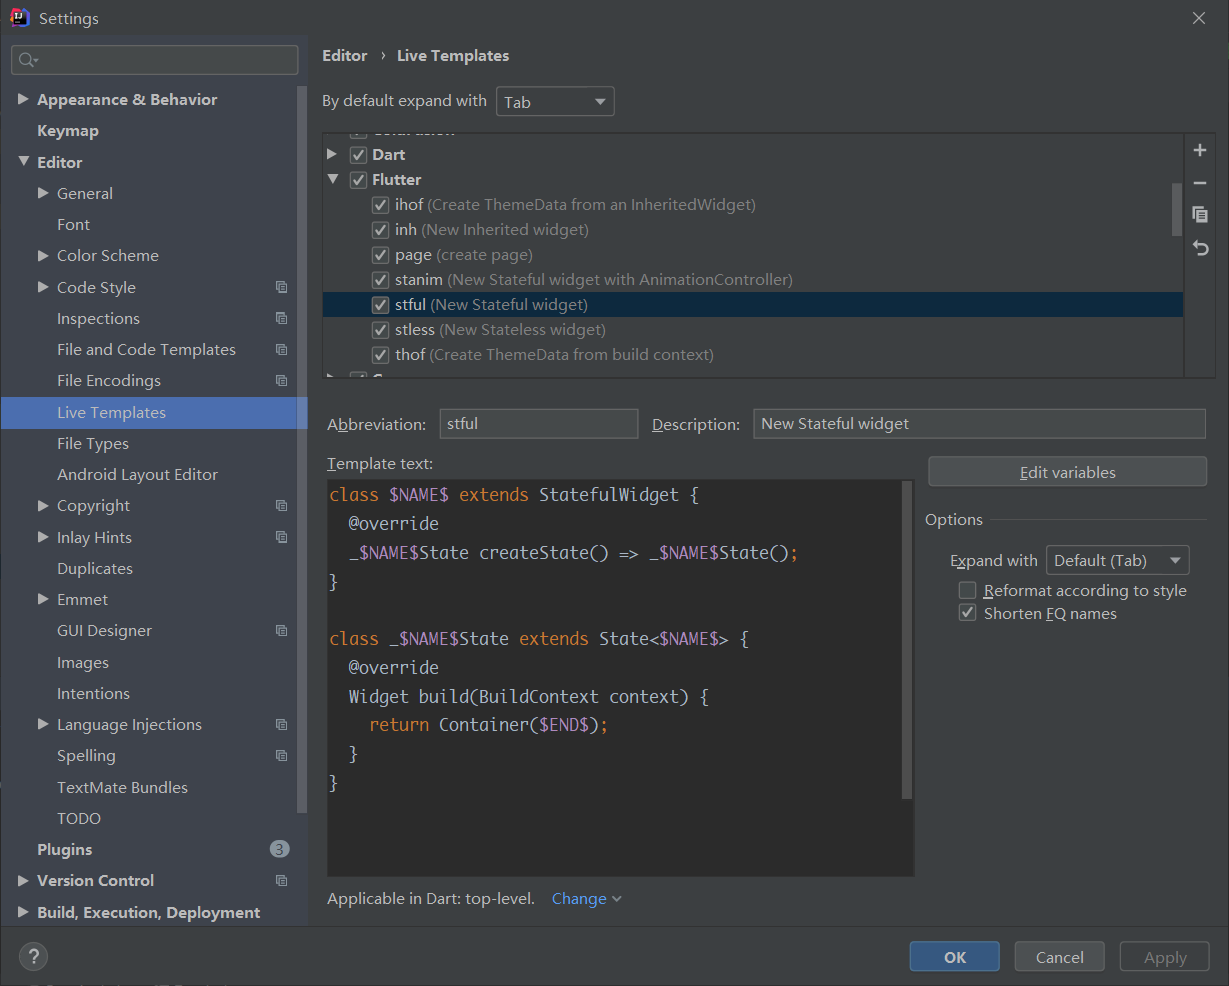Viewport: 1229px width, 986px height.
Task: Click project-level icon beside Spelling
Action: coord(281,755)
